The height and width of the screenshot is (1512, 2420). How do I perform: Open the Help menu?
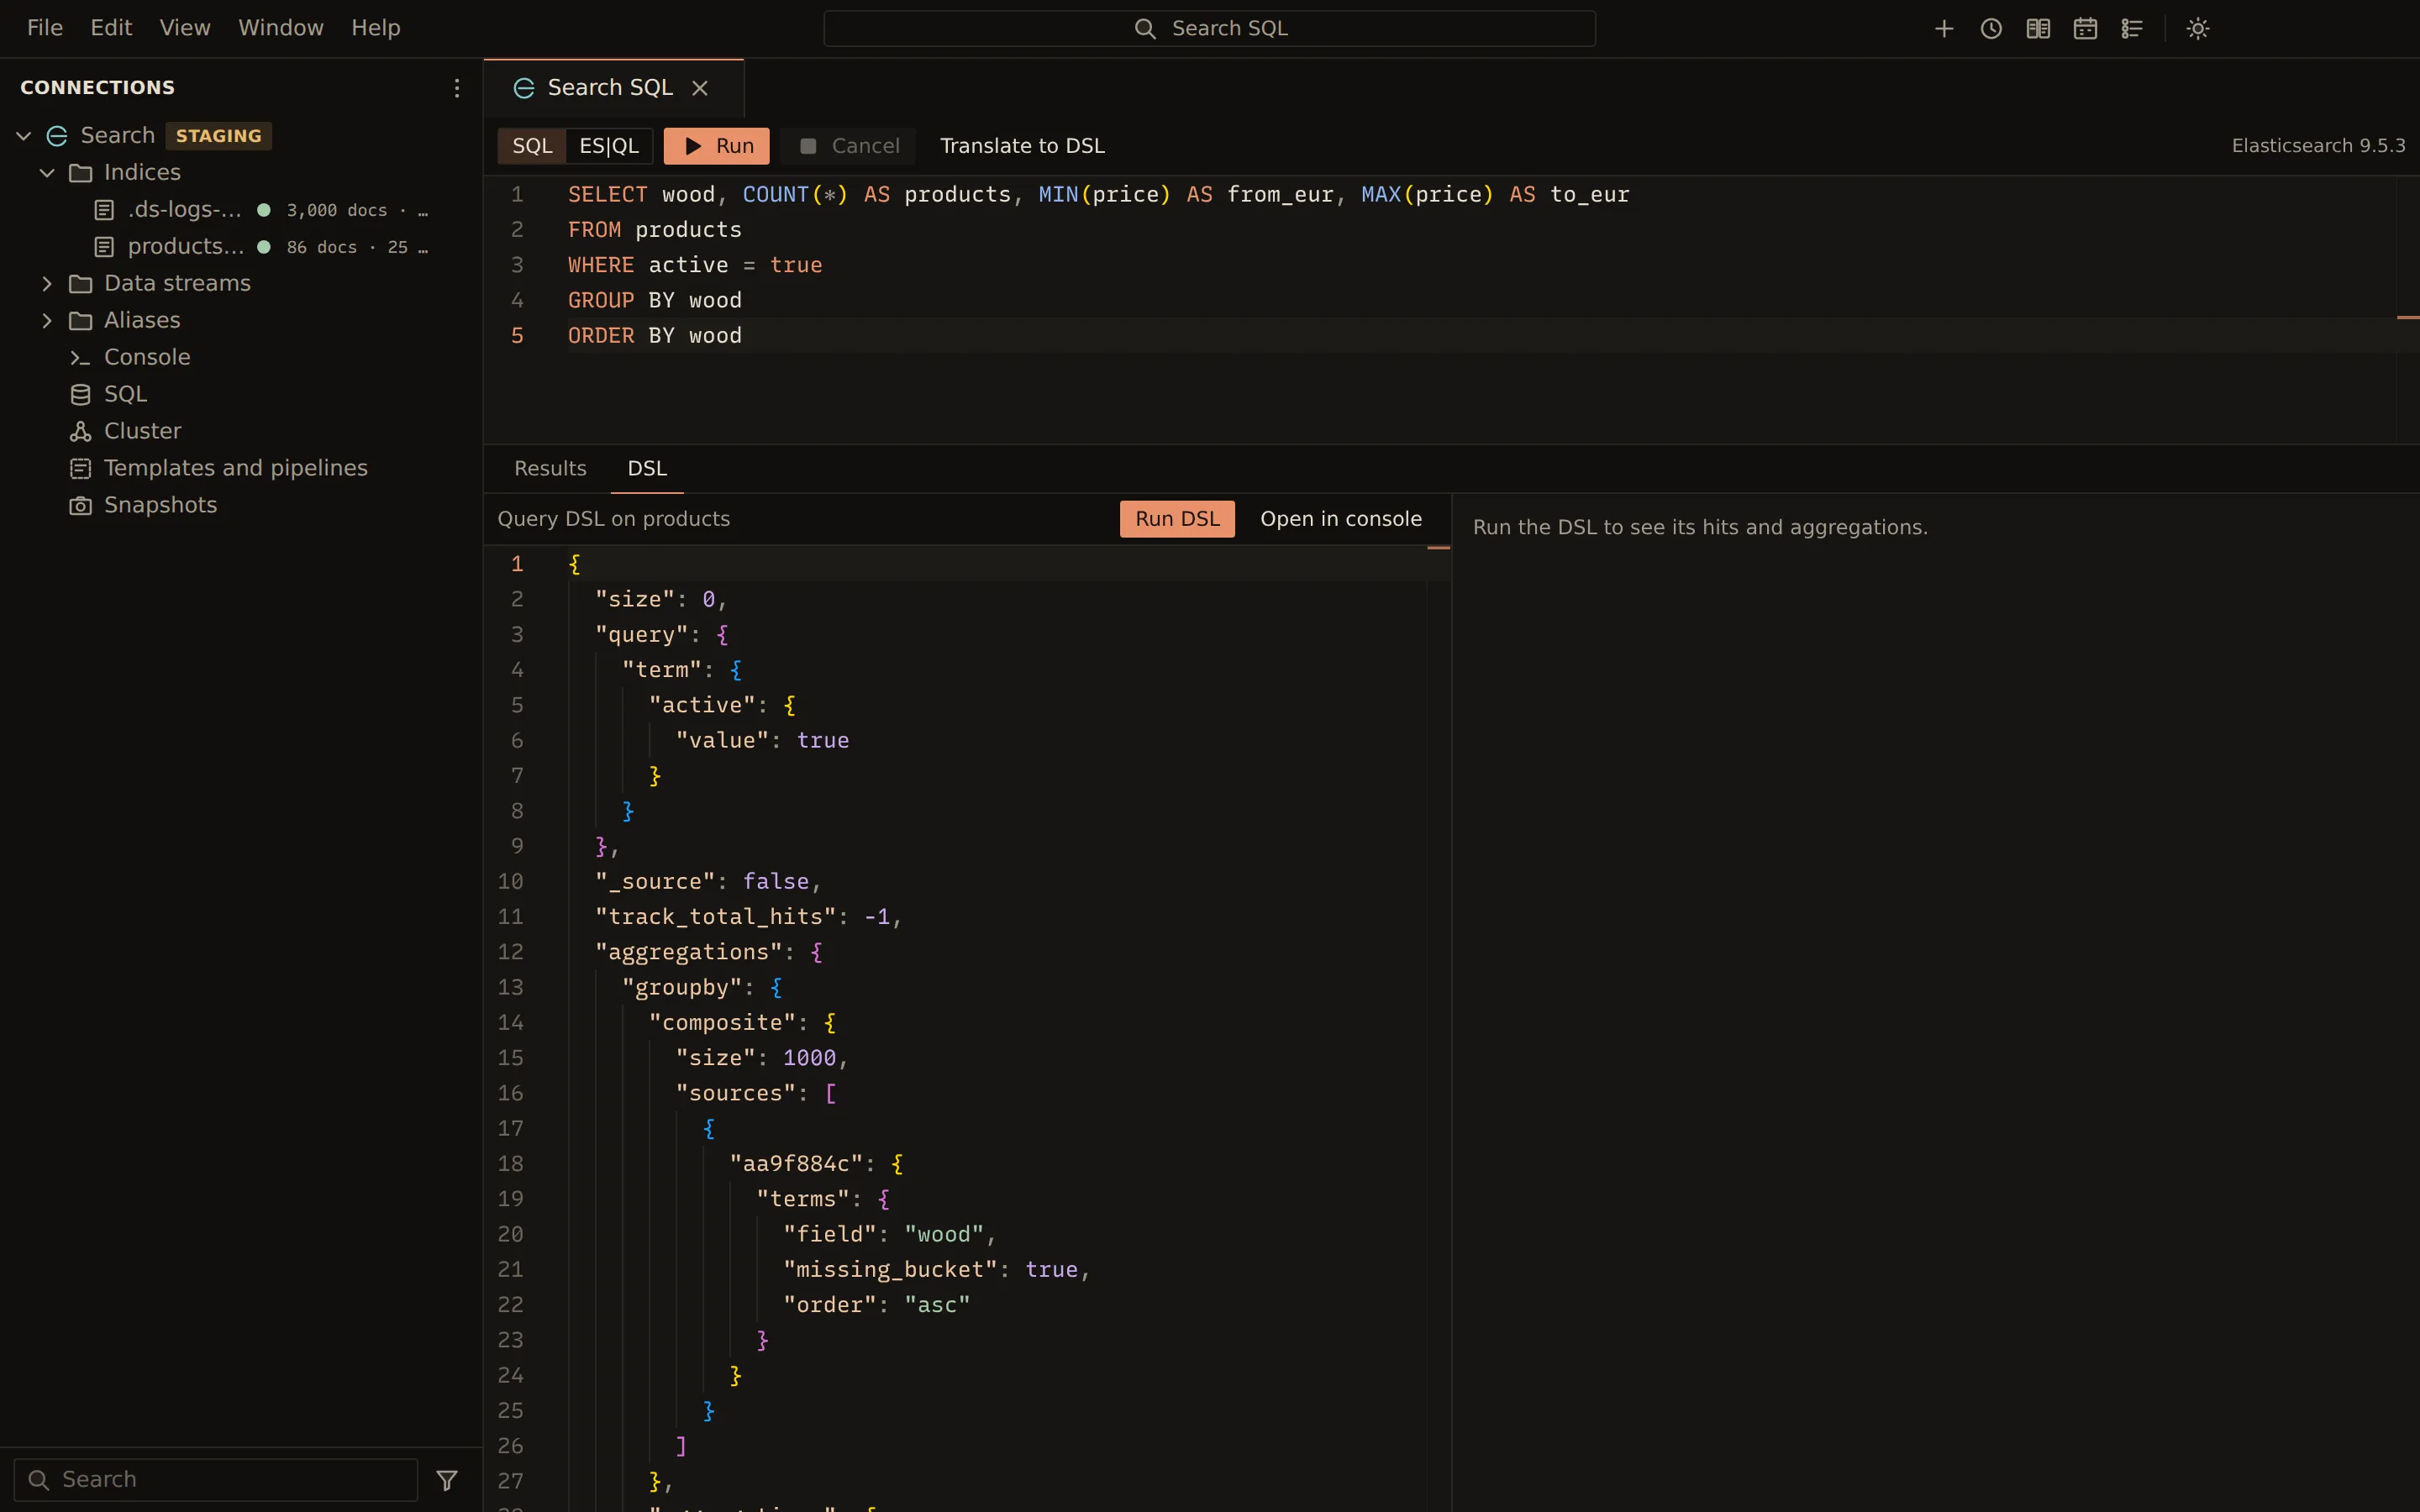coord(376,28)
